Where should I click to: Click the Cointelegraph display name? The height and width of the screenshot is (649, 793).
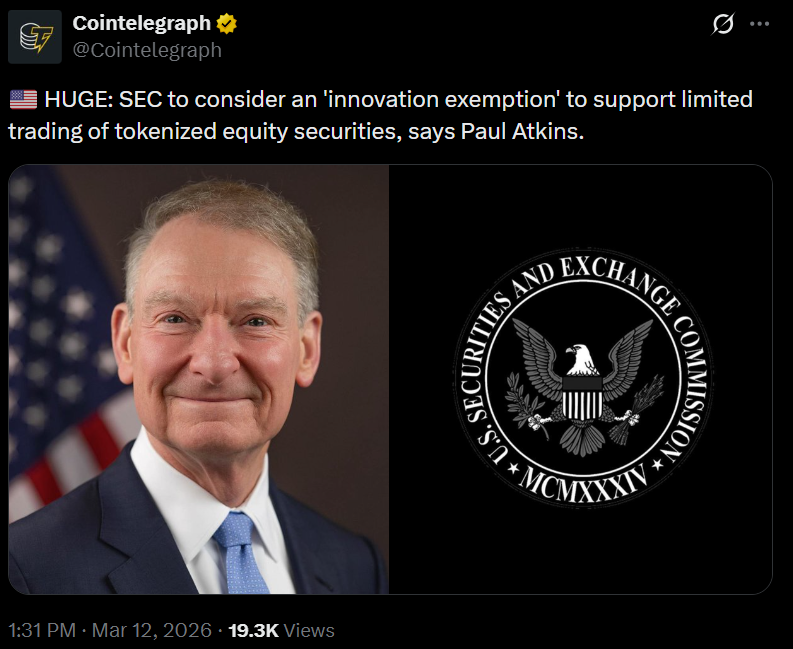141,23
